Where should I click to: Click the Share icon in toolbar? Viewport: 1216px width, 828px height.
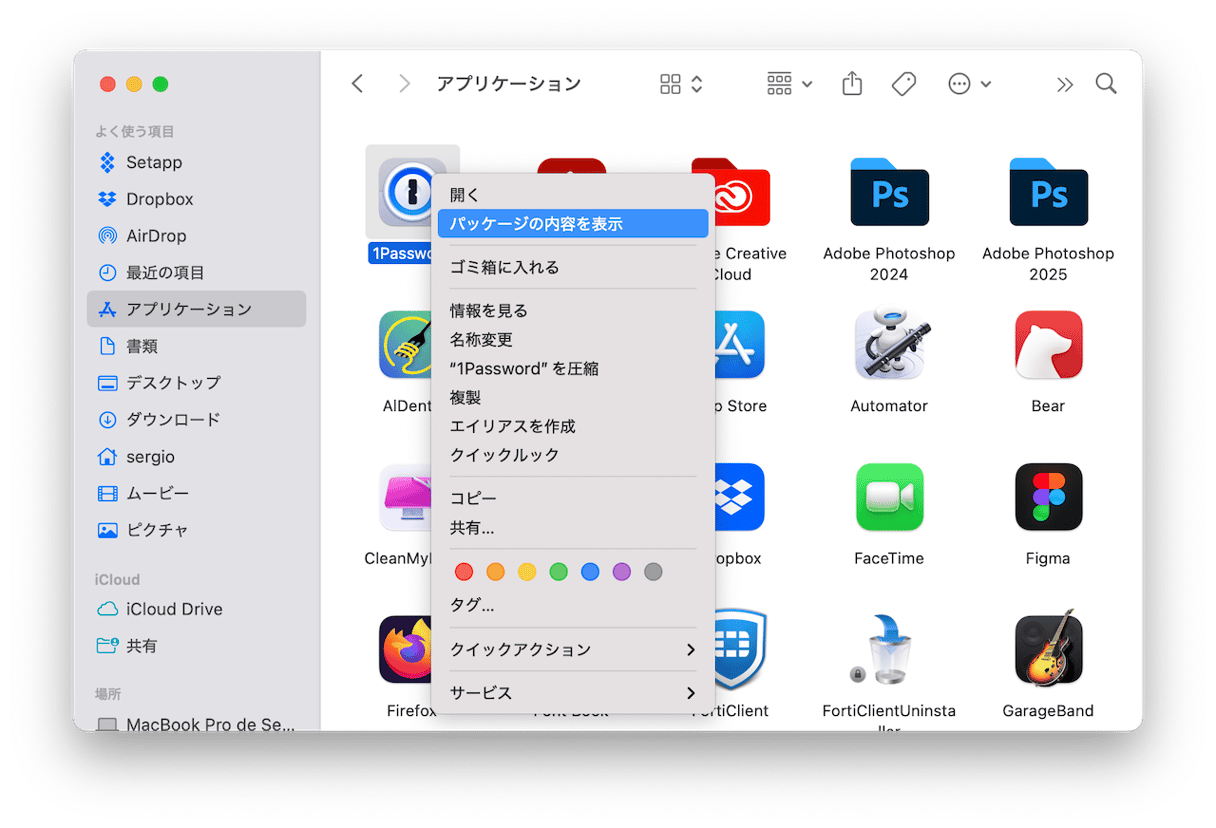pyautogui.click(x=852, y=84)
